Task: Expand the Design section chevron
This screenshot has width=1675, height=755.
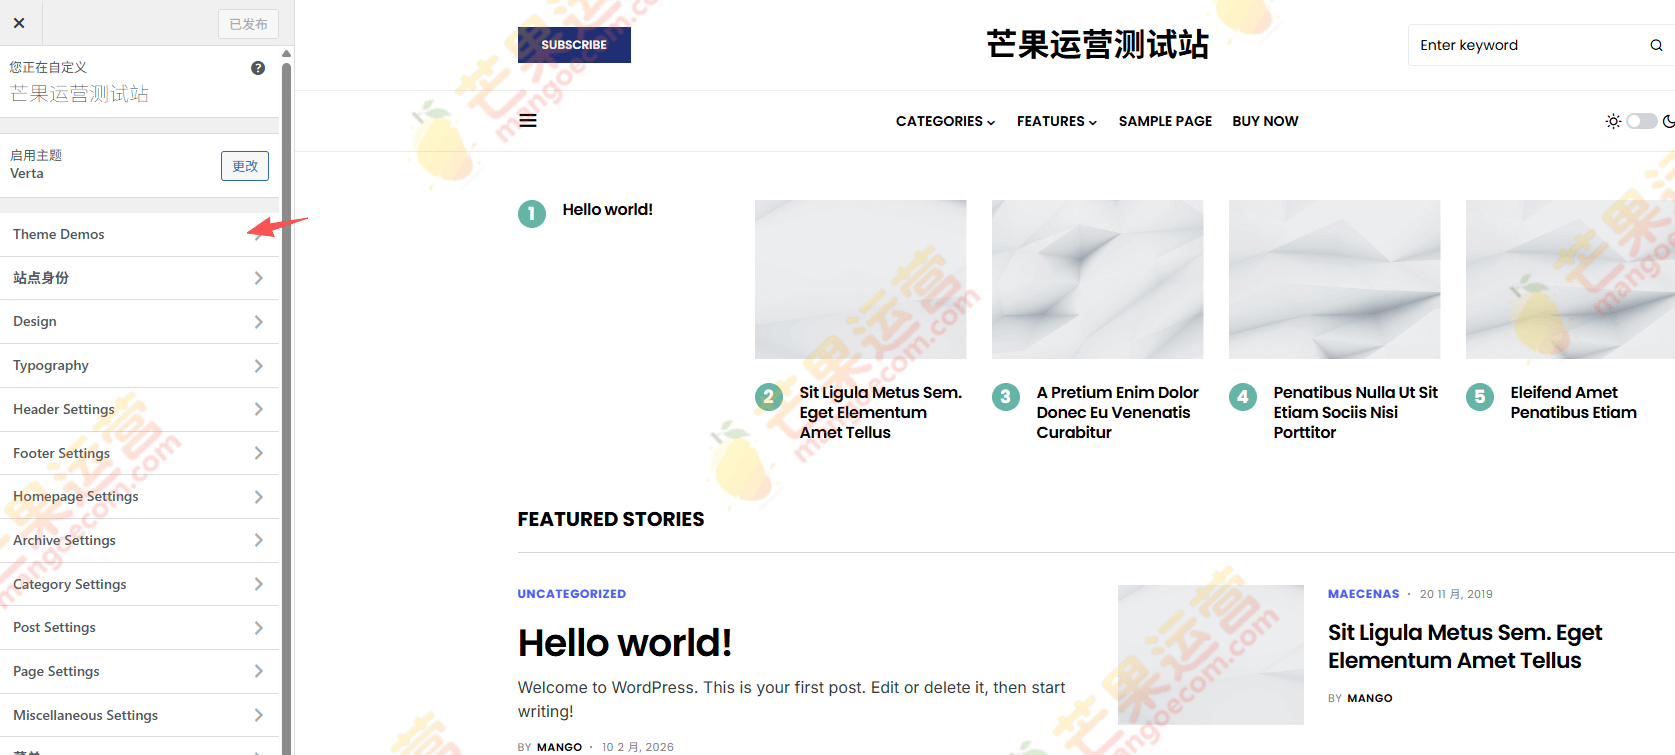Action: point(258,322)
